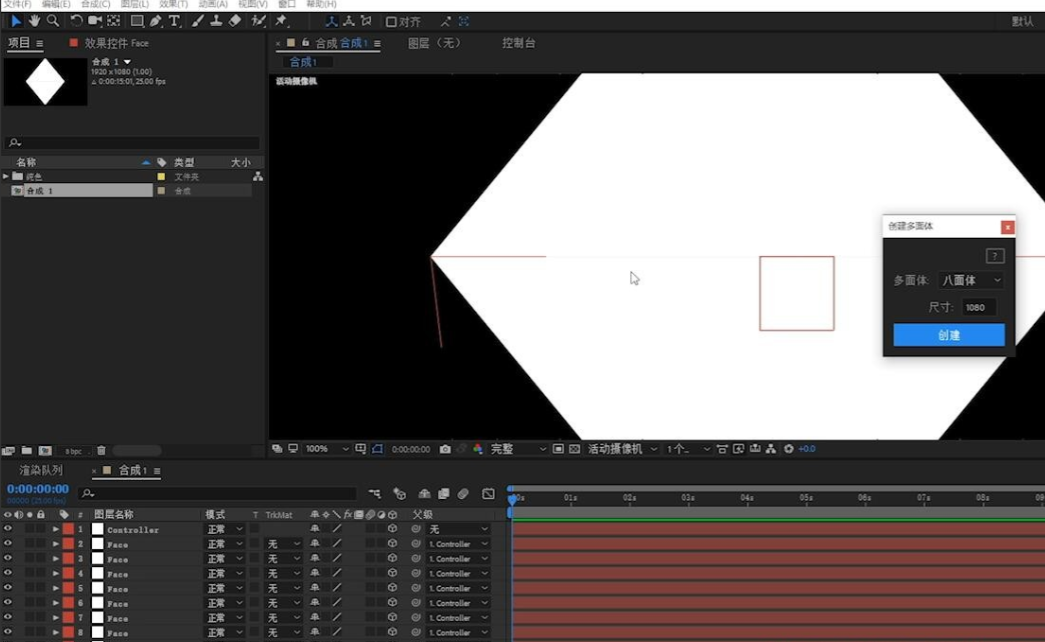Expand the Controller layer properties
This screenshot has height=642, width=1045.
coord(56,529)
